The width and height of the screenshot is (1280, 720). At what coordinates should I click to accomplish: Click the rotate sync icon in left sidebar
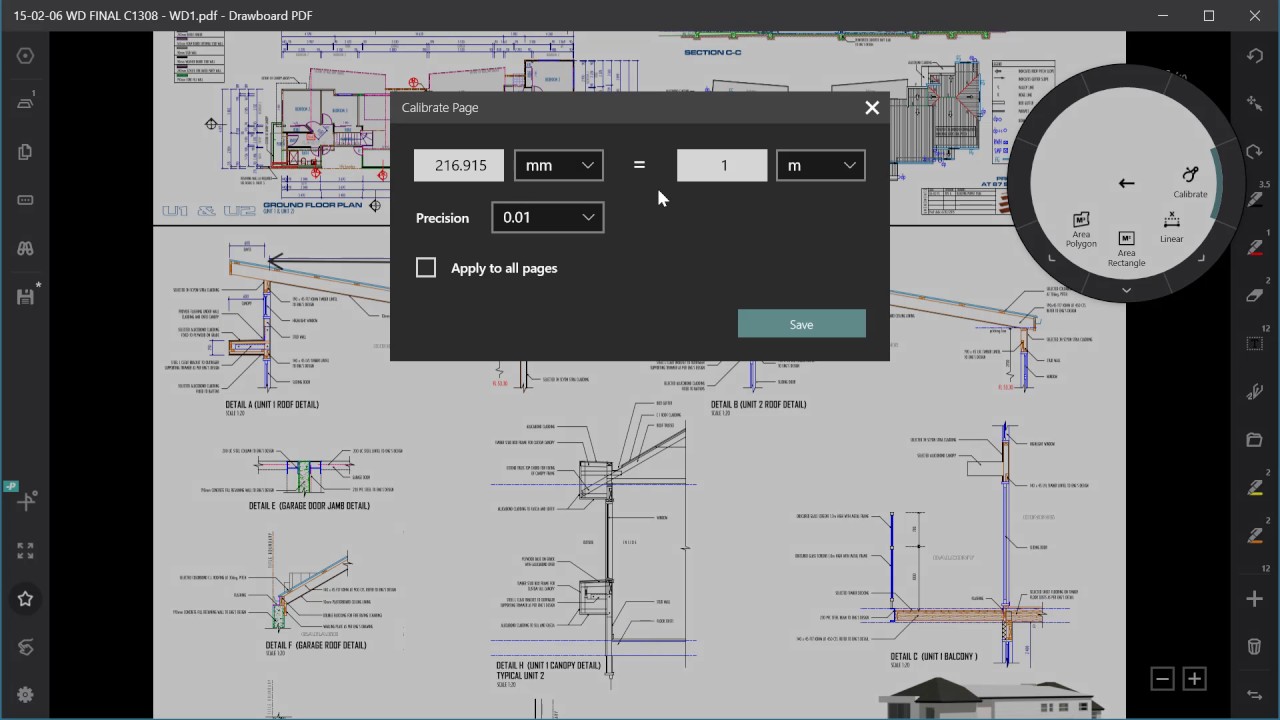click(26, 647)
